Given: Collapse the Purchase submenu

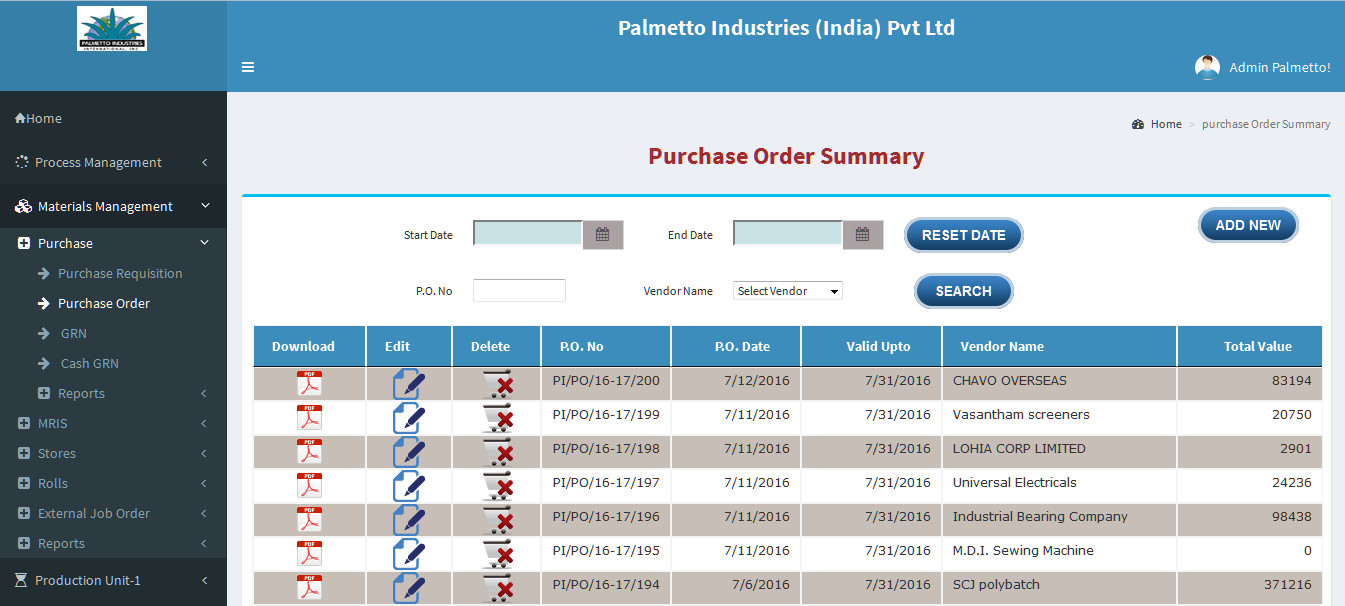Looking at the screenshot, I should coord(113,243).
